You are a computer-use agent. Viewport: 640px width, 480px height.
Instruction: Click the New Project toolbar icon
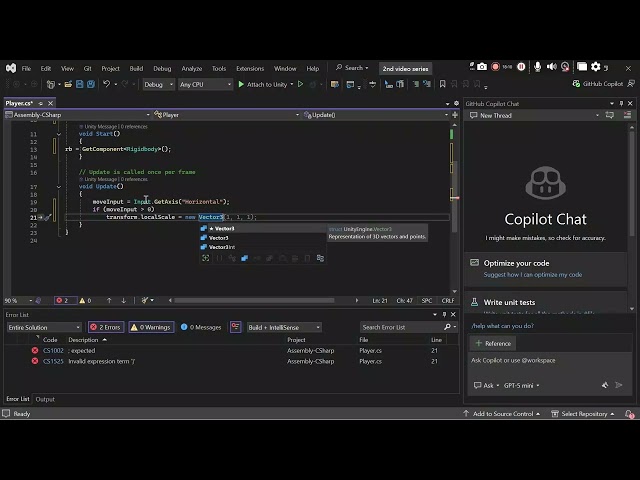click(x=51, y=84)
